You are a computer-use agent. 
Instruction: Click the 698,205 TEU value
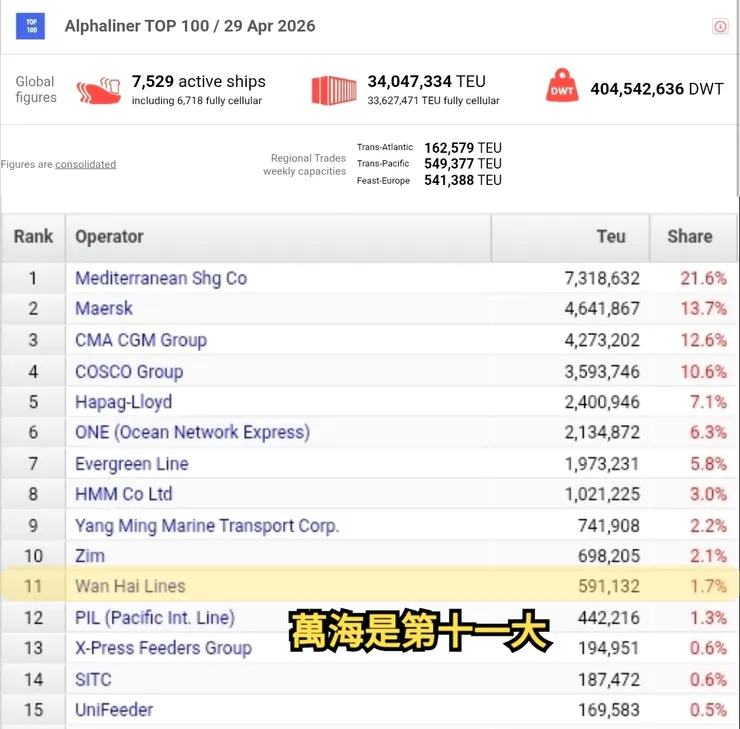[609, 556]
